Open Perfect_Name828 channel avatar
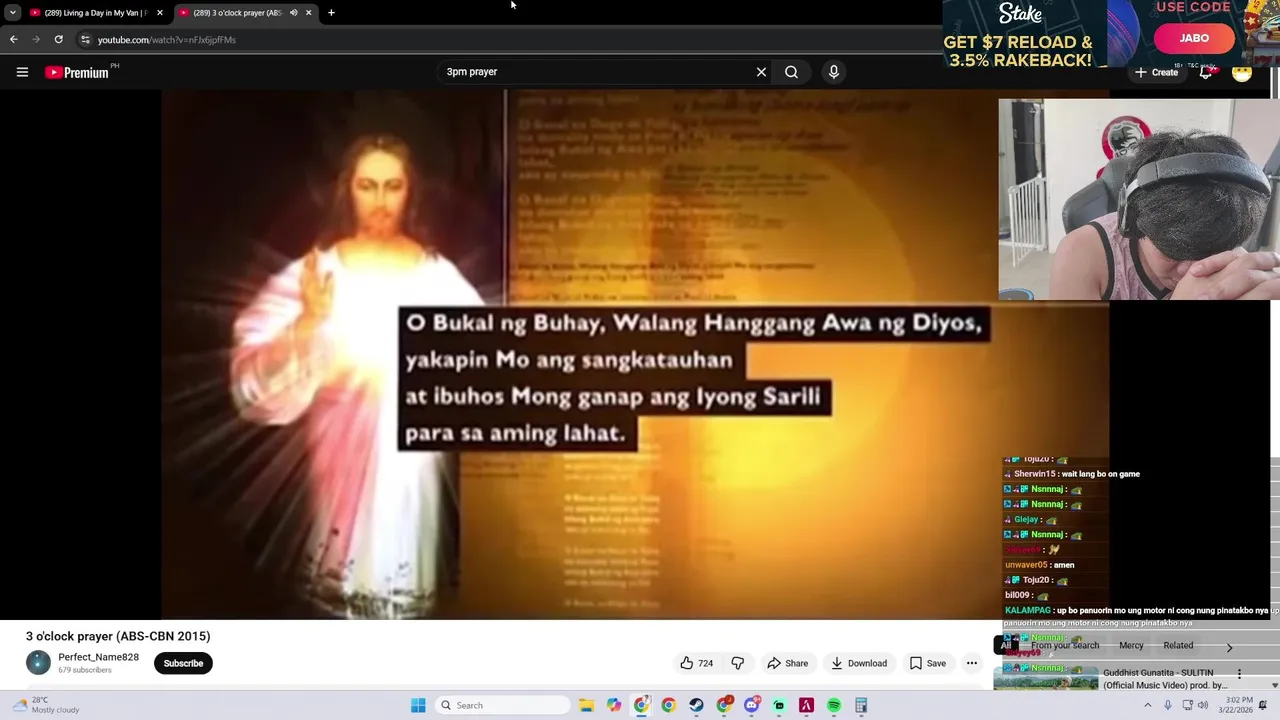 click(x=38, y=662)
